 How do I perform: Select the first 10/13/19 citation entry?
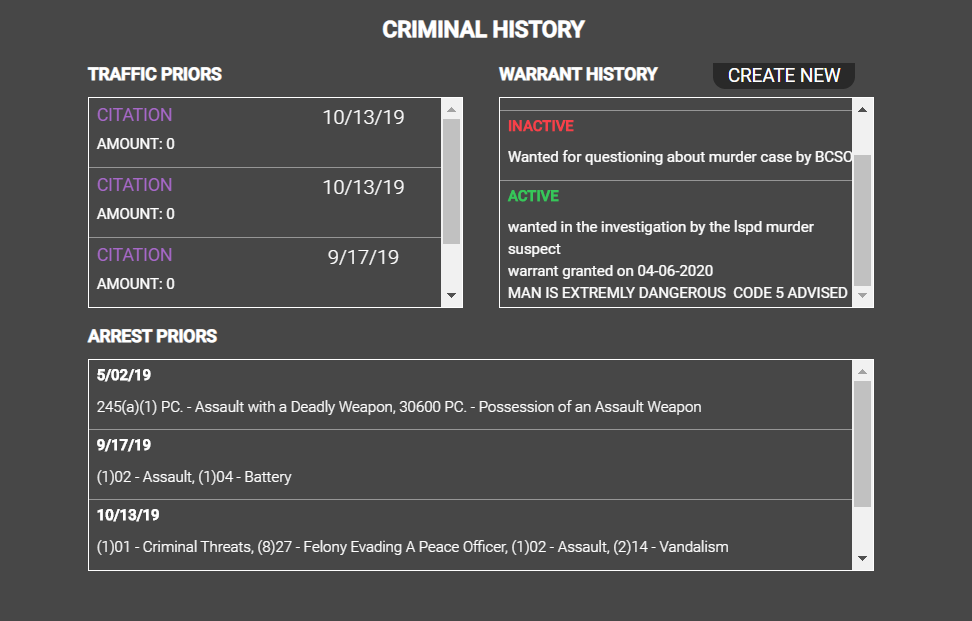pos(265,133)
